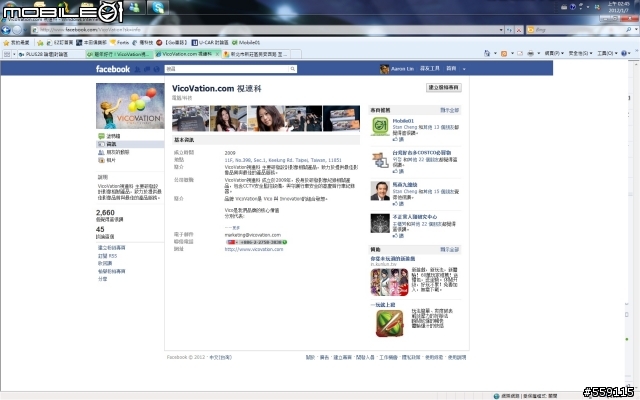Click the Home link in Facebook header

[x=451, y=69]
